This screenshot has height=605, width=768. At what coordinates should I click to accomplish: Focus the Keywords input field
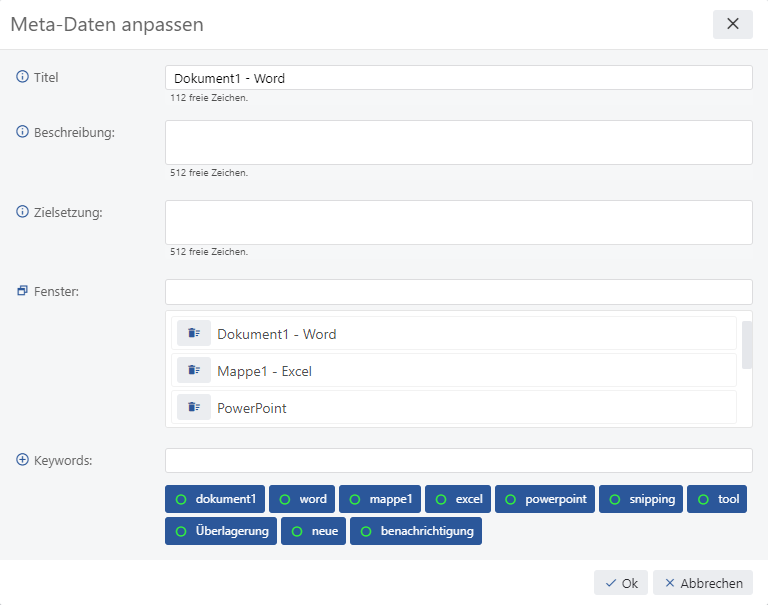coord(459,460)
